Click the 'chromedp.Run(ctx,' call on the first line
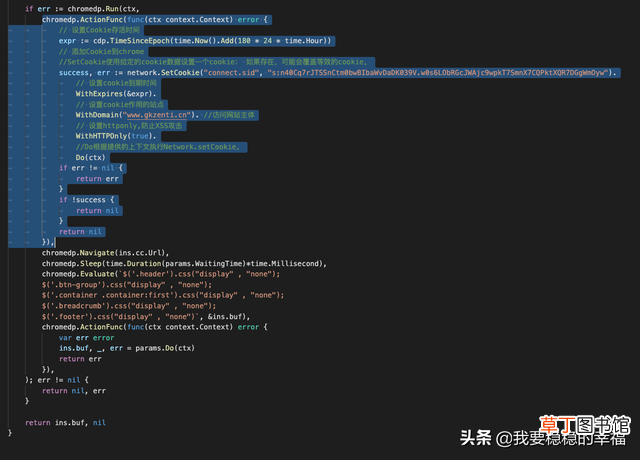This screenshot has height=460, width=640. coord(103,9)
